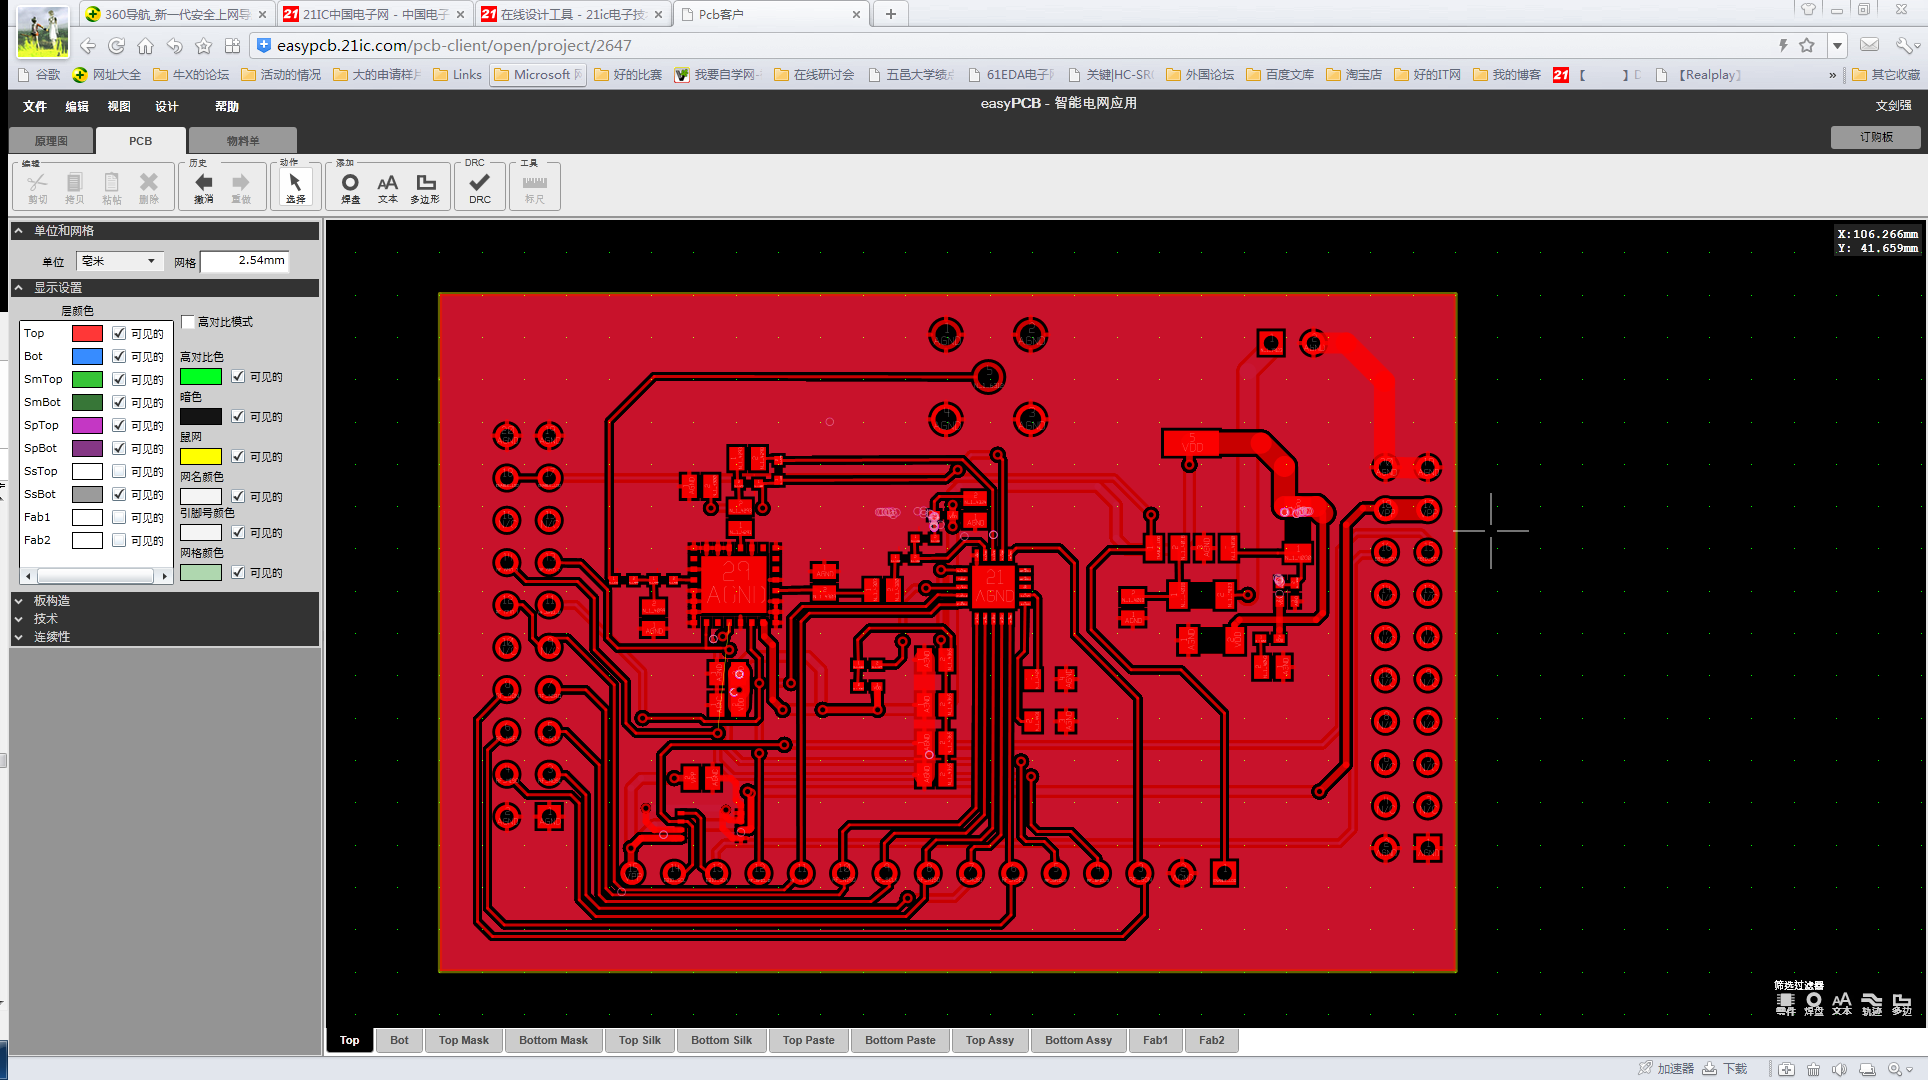
Task: Click the status bar speaker icon
Action: [1839, 1069]
